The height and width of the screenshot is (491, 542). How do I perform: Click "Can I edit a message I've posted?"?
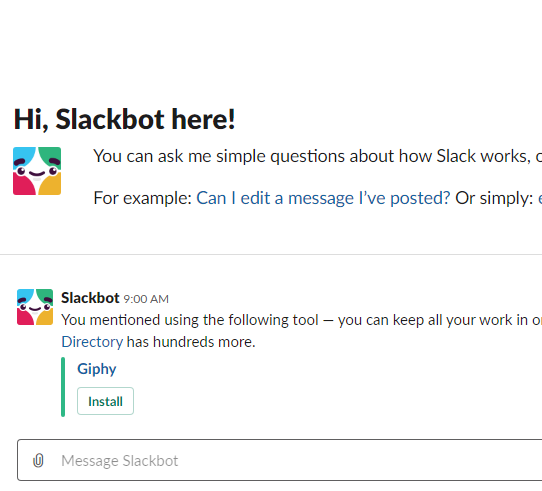tap(323, 198)
